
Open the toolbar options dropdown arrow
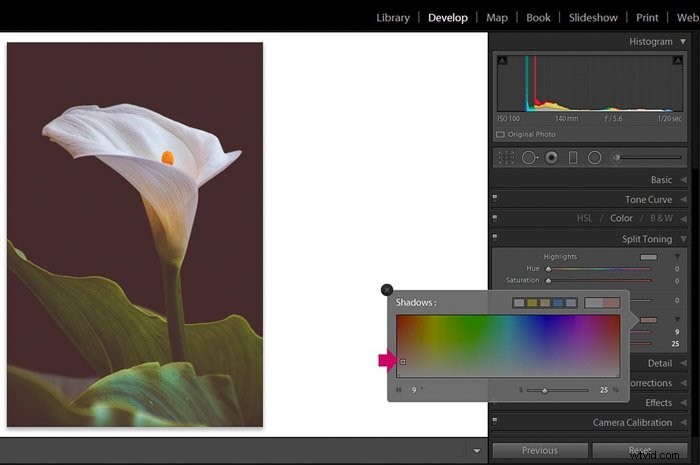coord(477,451)
